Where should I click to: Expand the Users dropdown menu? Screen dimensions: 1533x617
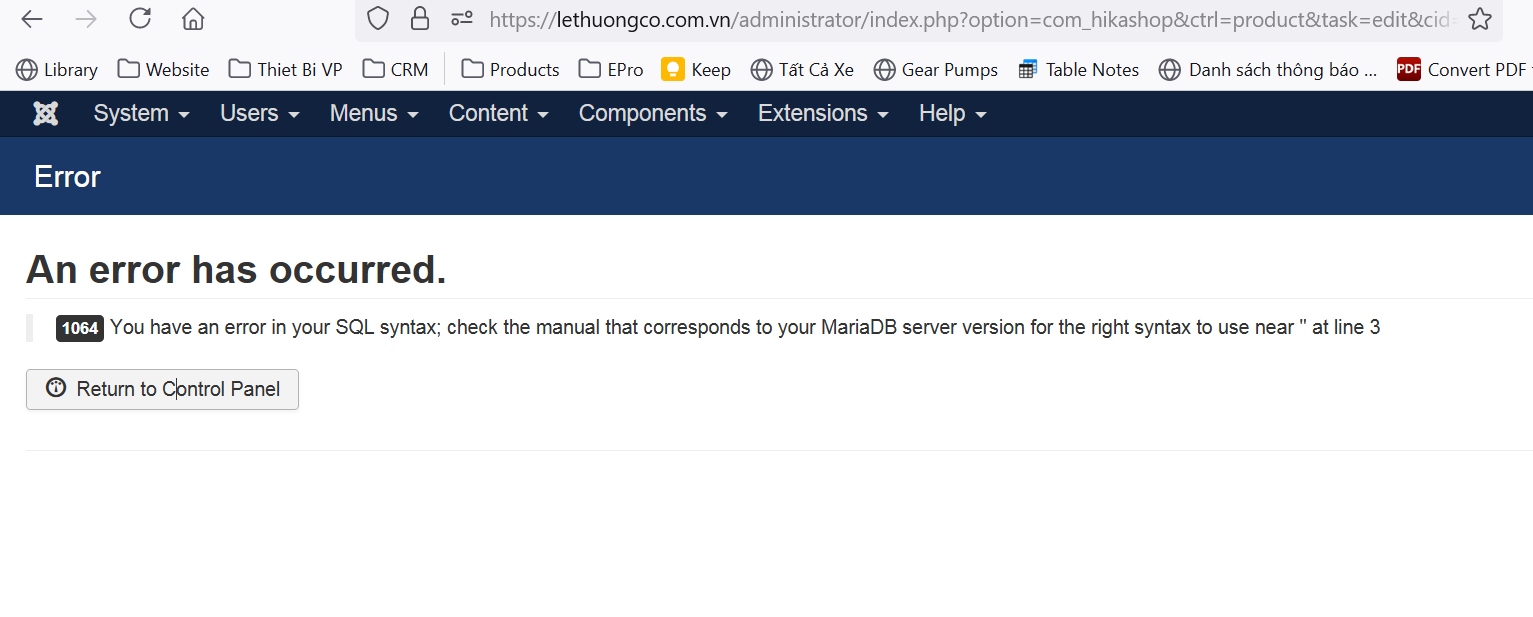click(260, 113)
